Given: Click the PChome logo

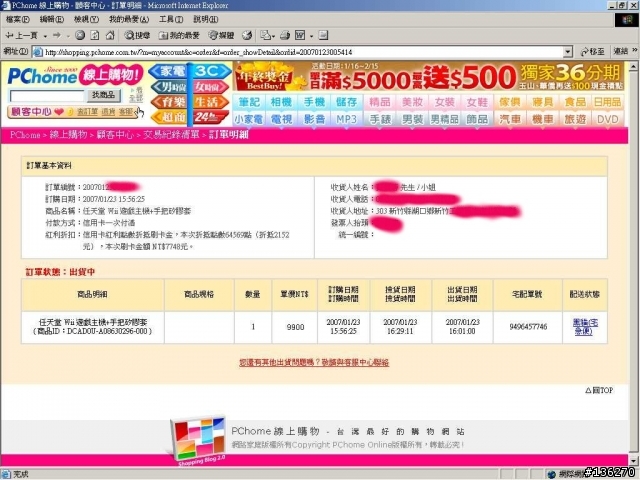Looking at the screenshot, I should (x=42, y=76).
